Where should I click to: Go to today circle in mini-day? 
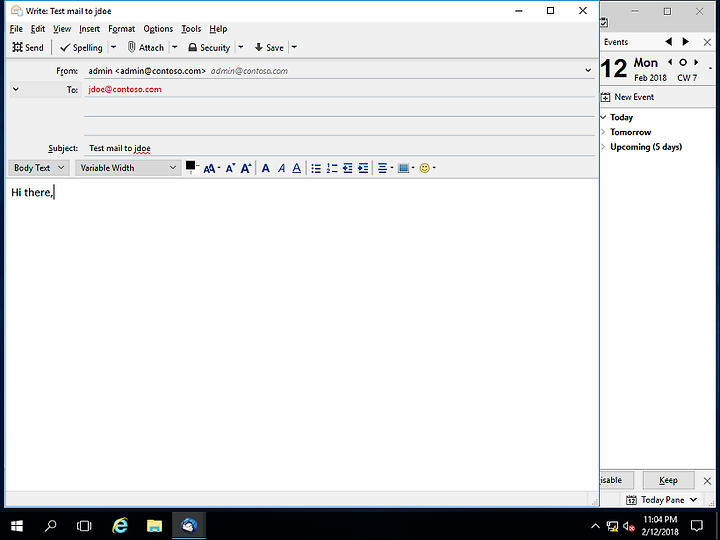click(683, 62)
